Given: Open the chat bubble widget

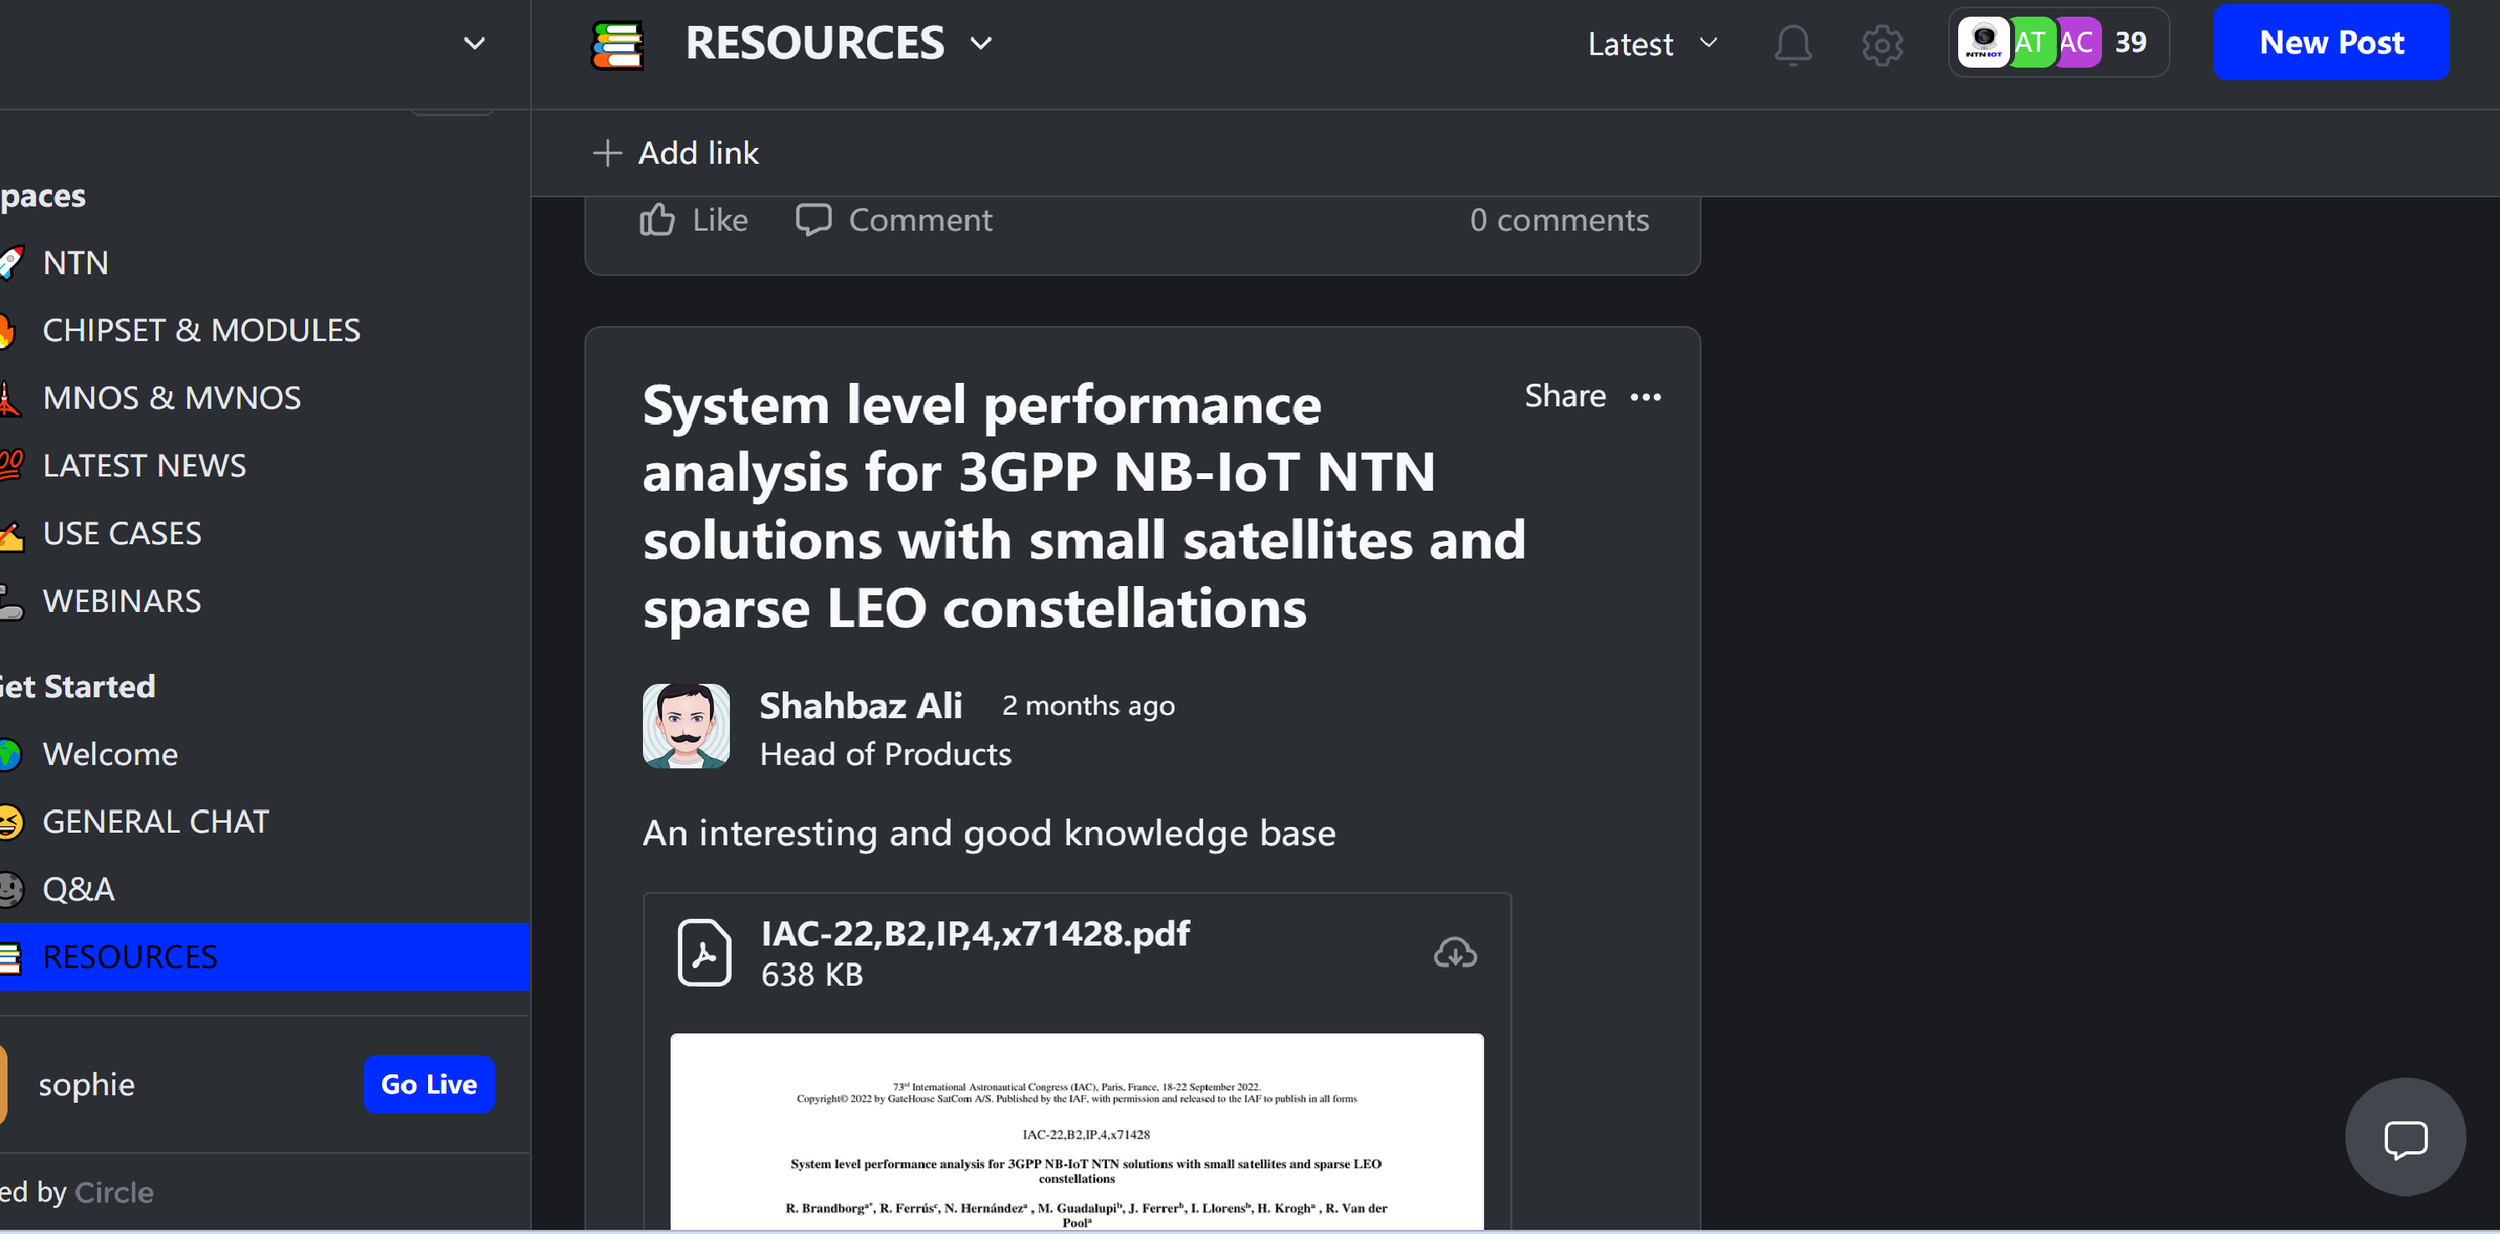Looking at the screenshot, I should click(2404, 1137).
